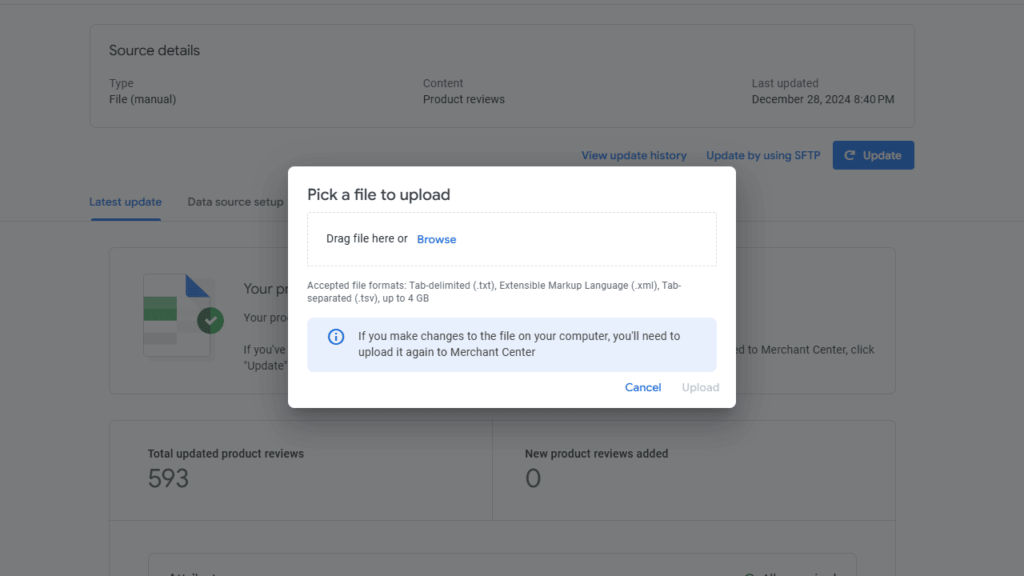Image resolution: width=1024 pixels, height=576 pixels.
Task: Cancel the file upload dialog
Action: coord(643,387)
